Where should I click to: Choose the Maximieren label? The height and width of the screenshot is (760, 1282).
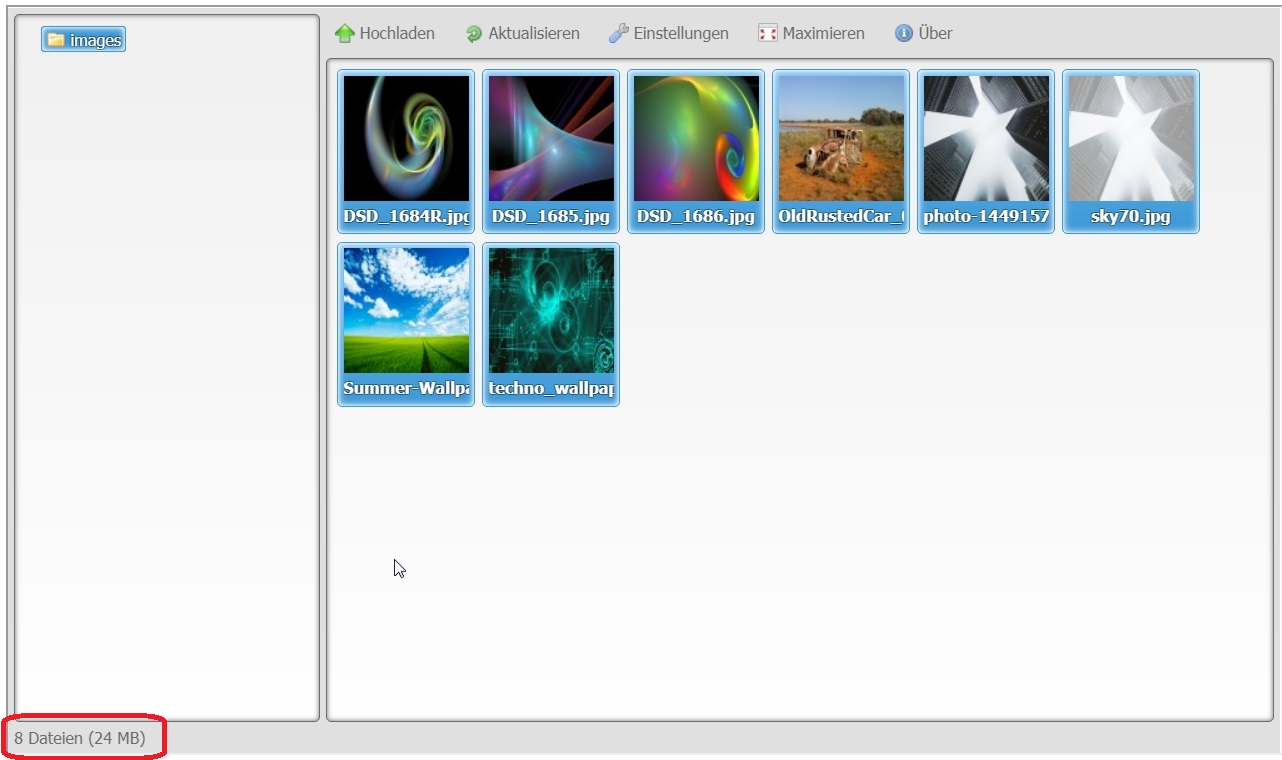824,33
